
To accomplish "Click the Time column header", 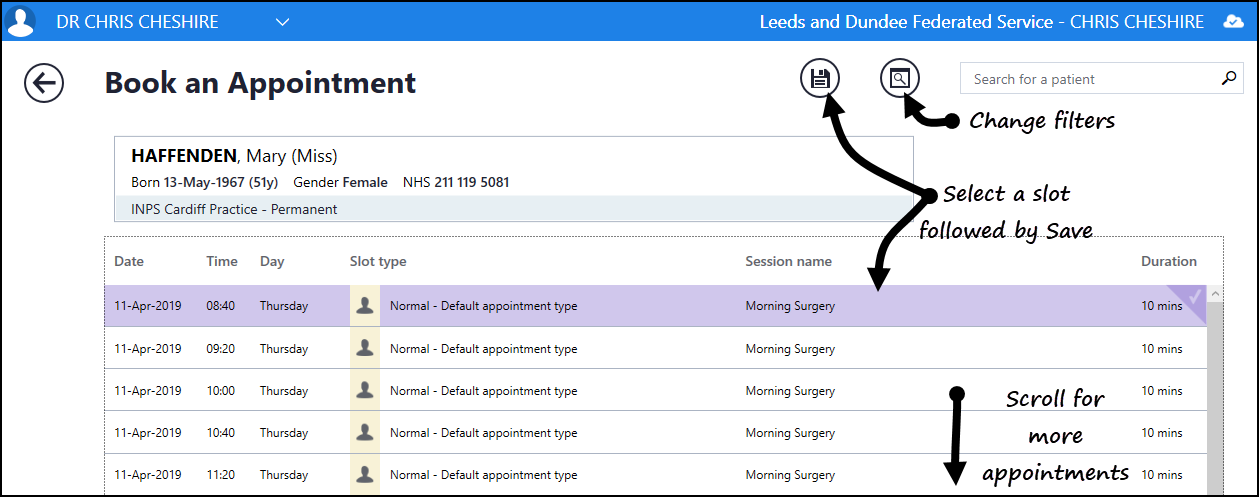I will coord(222,262).
